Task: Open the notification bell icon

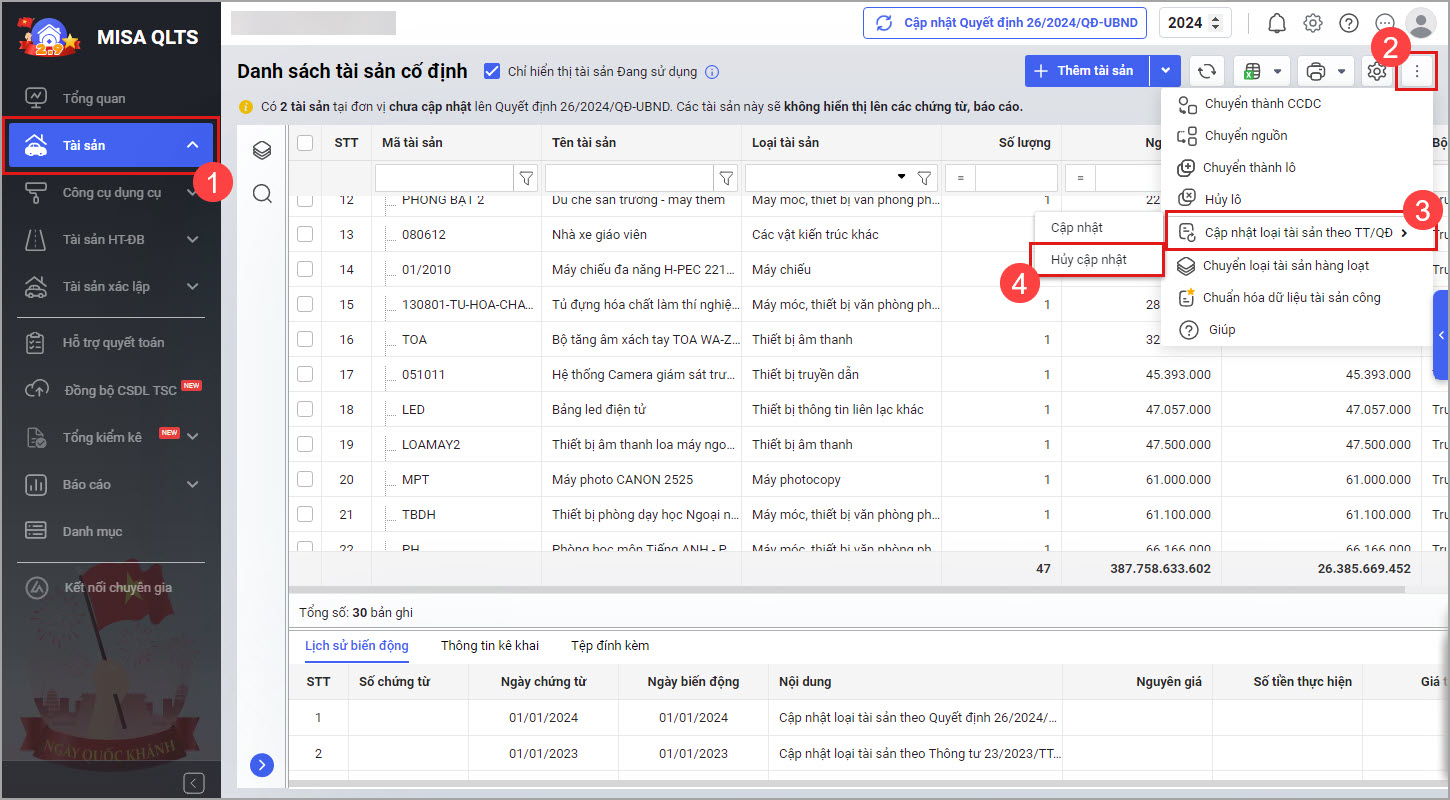Action: (1277, 23)
